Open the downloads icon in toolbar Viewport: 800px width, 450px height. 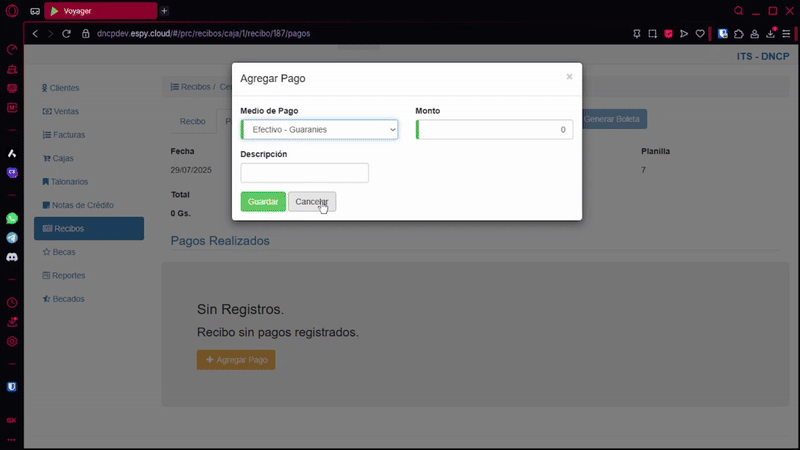click(771, 33)
